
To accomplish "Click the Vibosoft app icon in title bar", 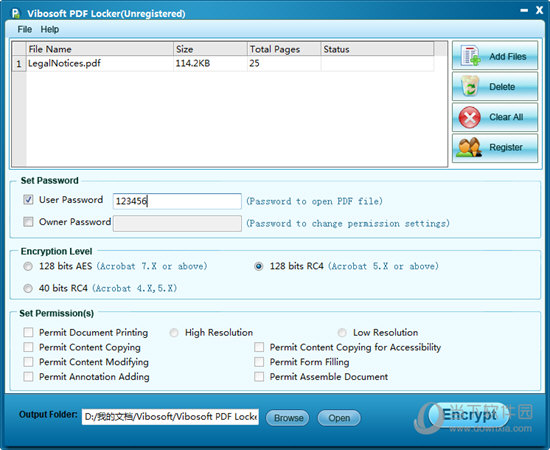I will click(x=16, y=13).
